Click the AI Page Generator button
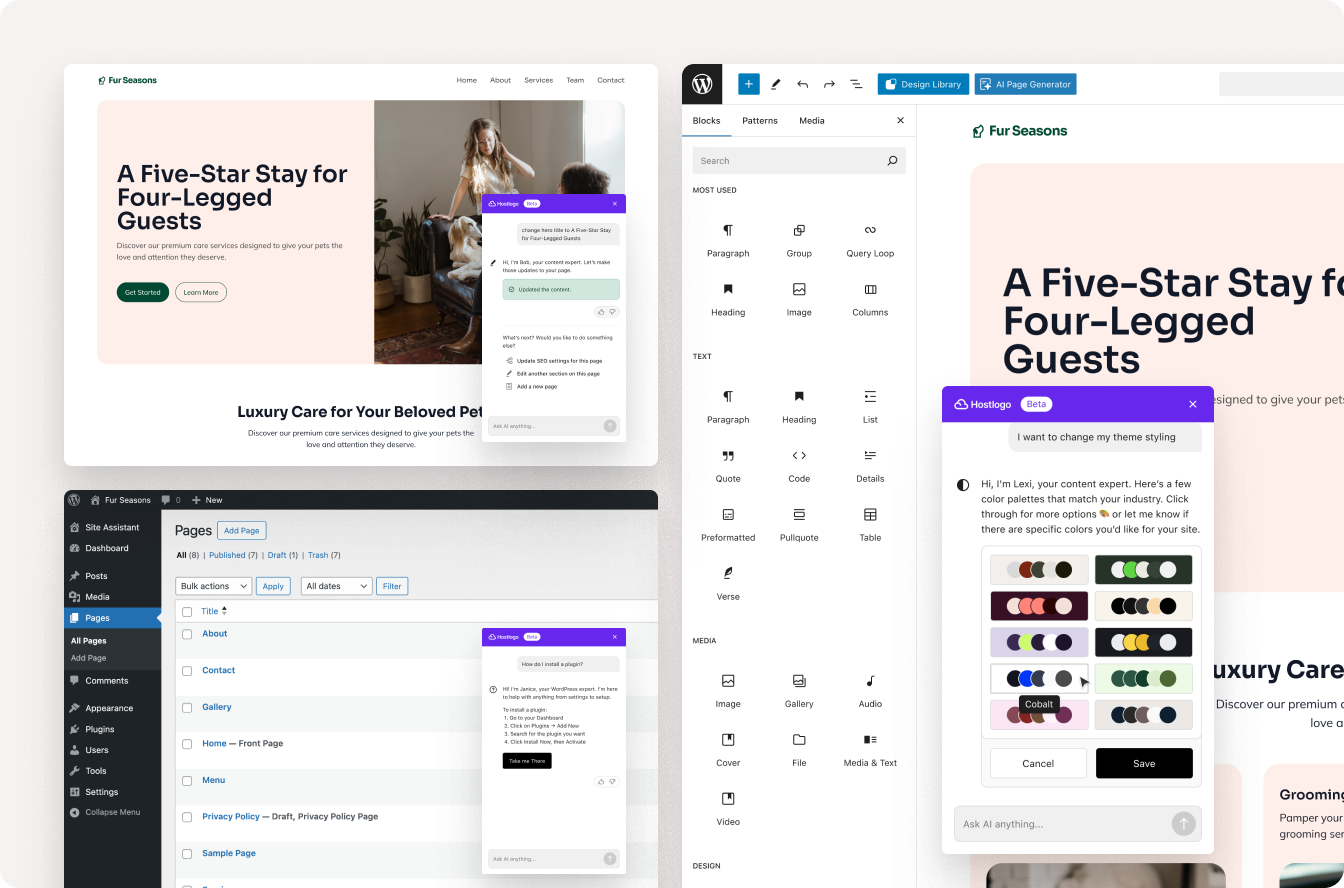This screenshot has width=1344, height=888. tap(1026, 84)
